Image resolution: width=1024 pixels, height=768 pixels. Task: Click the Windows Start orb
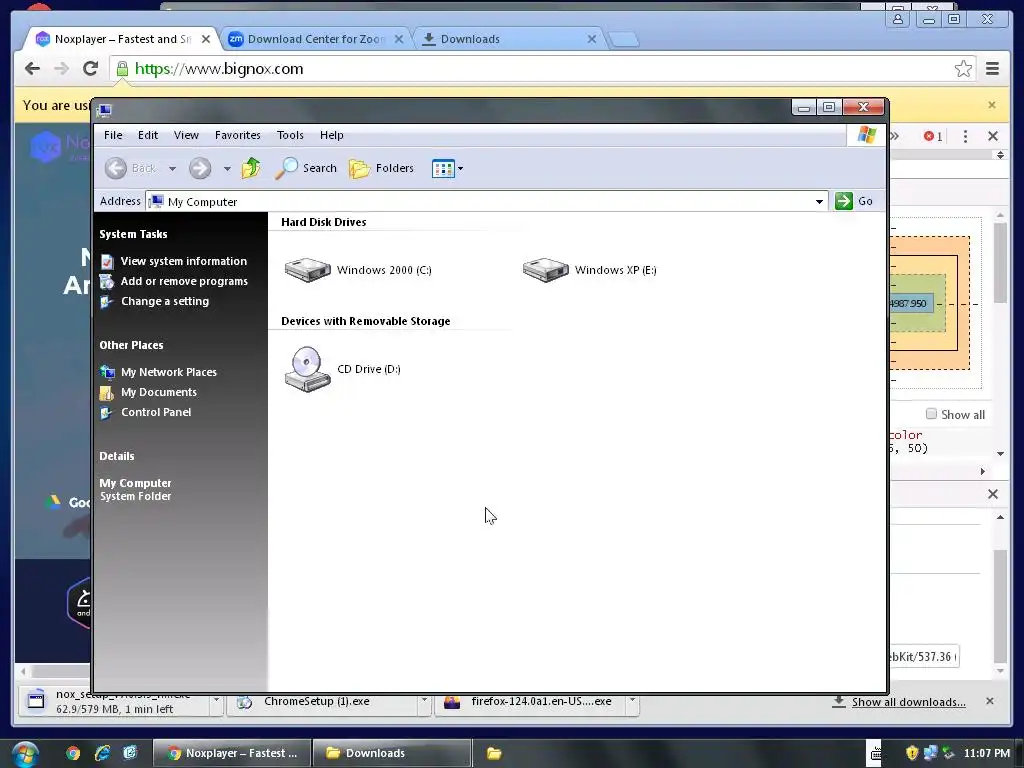click(25, 754)
